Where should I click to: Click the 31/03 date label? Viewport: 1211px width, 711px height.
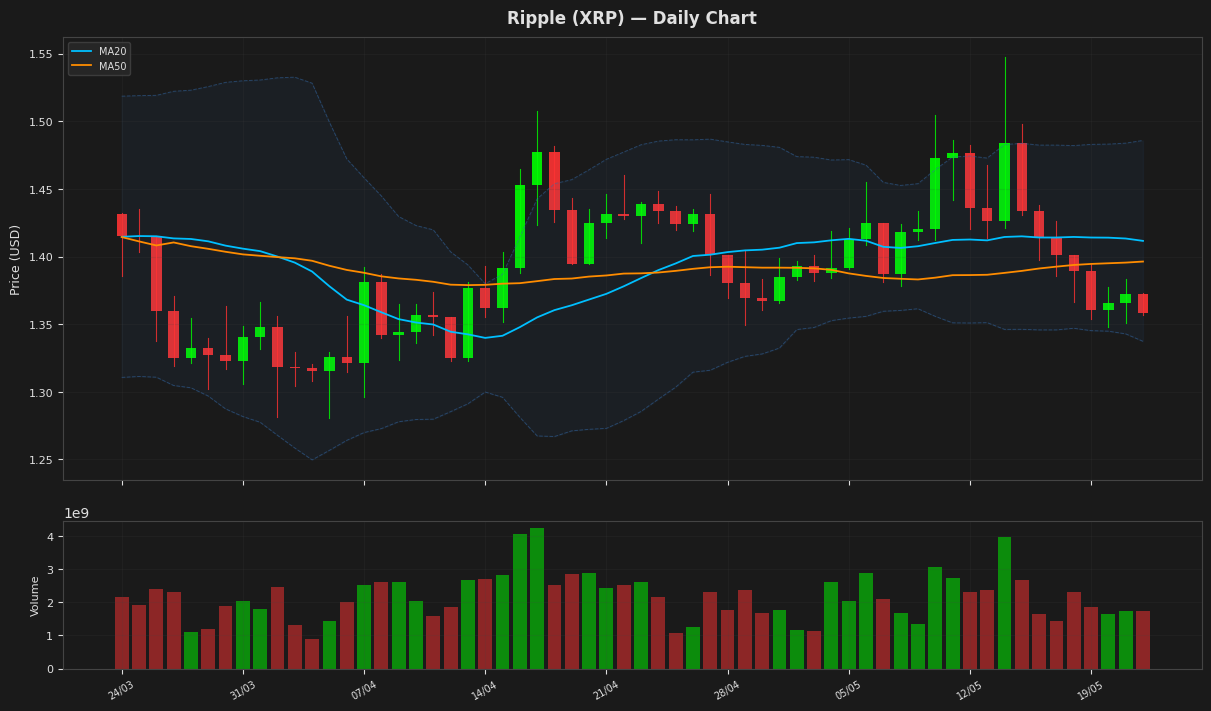(242, 690)
